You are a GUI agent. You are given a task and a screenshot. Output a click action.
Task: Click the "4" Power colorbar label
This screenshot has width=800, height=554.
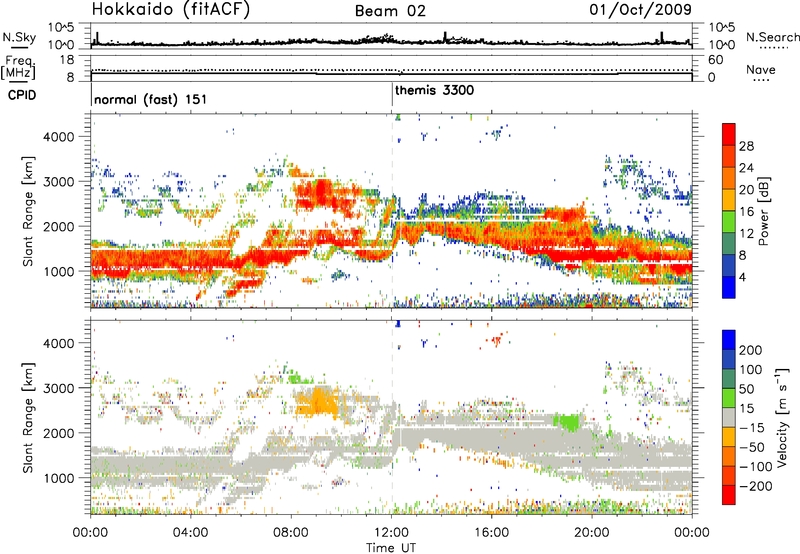click(x=743, y=278)
